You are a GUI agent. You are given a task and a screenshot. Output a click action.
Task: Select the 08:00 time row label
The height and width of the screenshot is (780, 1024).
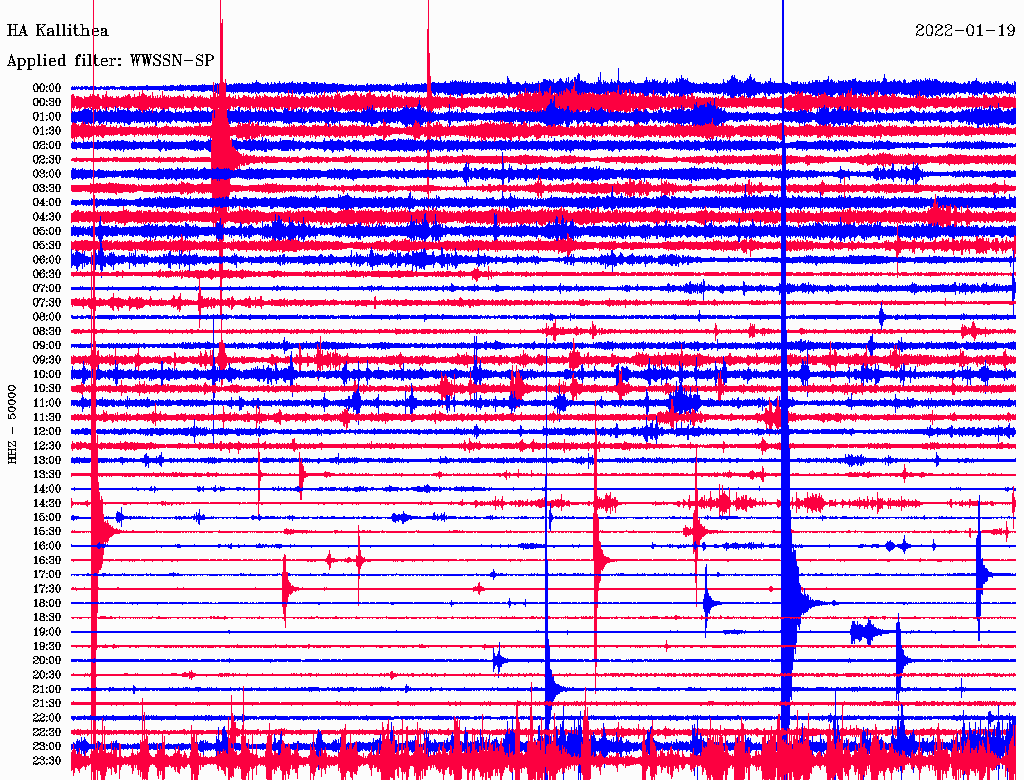pyautogui.click(x=47, y=317)
